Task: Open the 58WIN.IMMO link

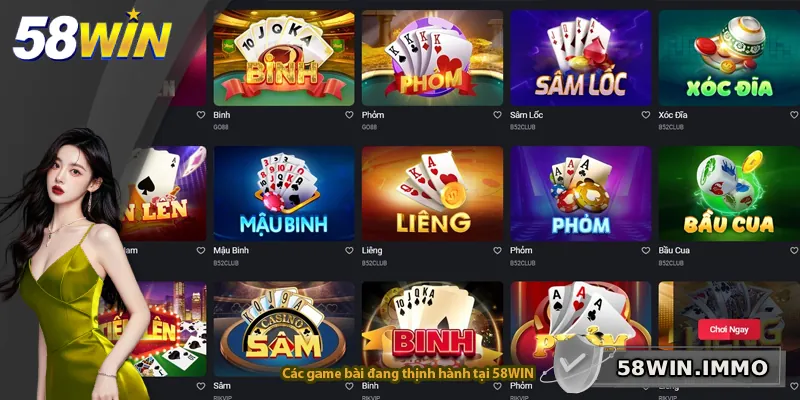Action: (x=692, y=368)
